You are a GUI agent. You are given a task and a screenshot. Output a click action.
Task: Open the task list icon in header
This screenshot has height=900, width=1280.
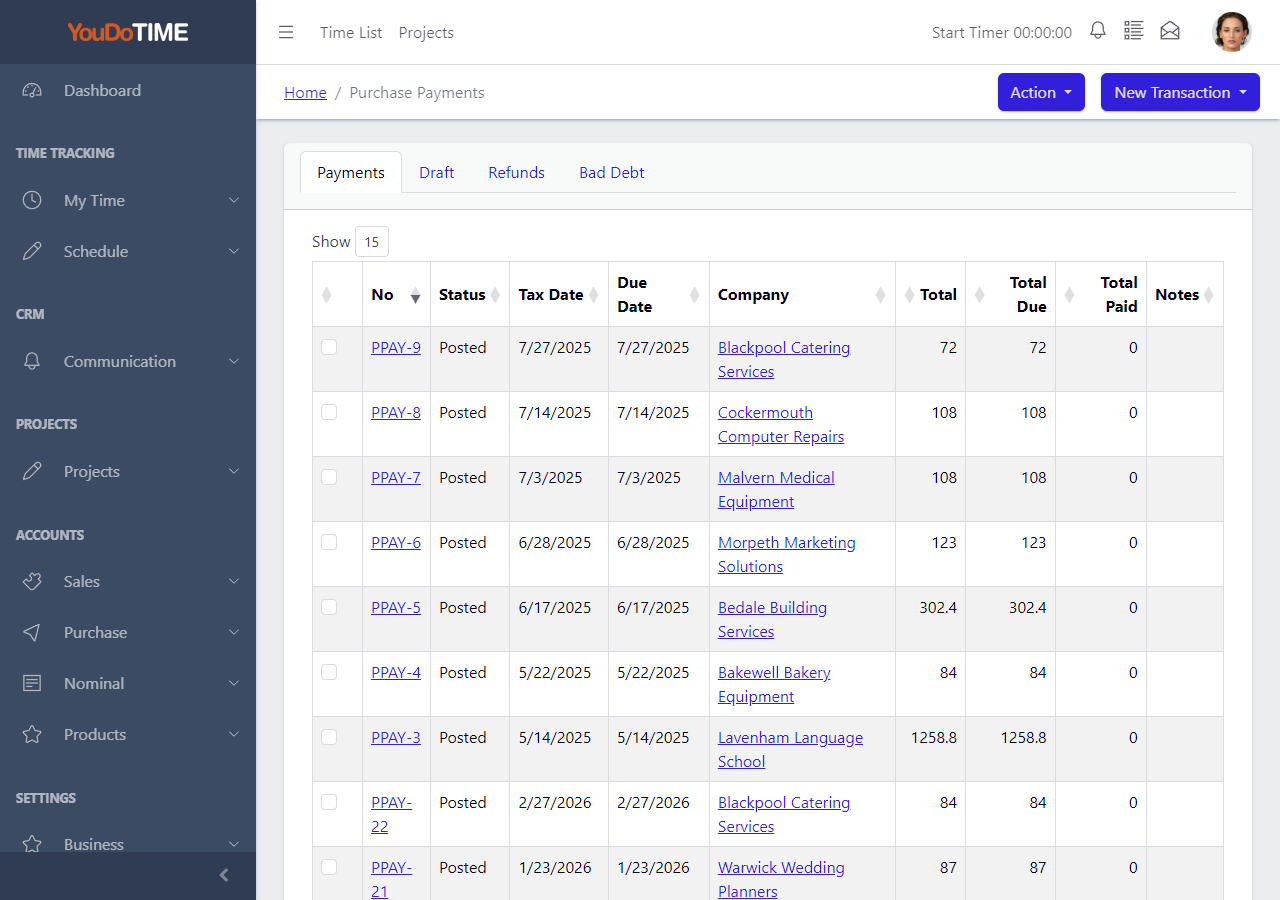click(x=1133, y=31)
